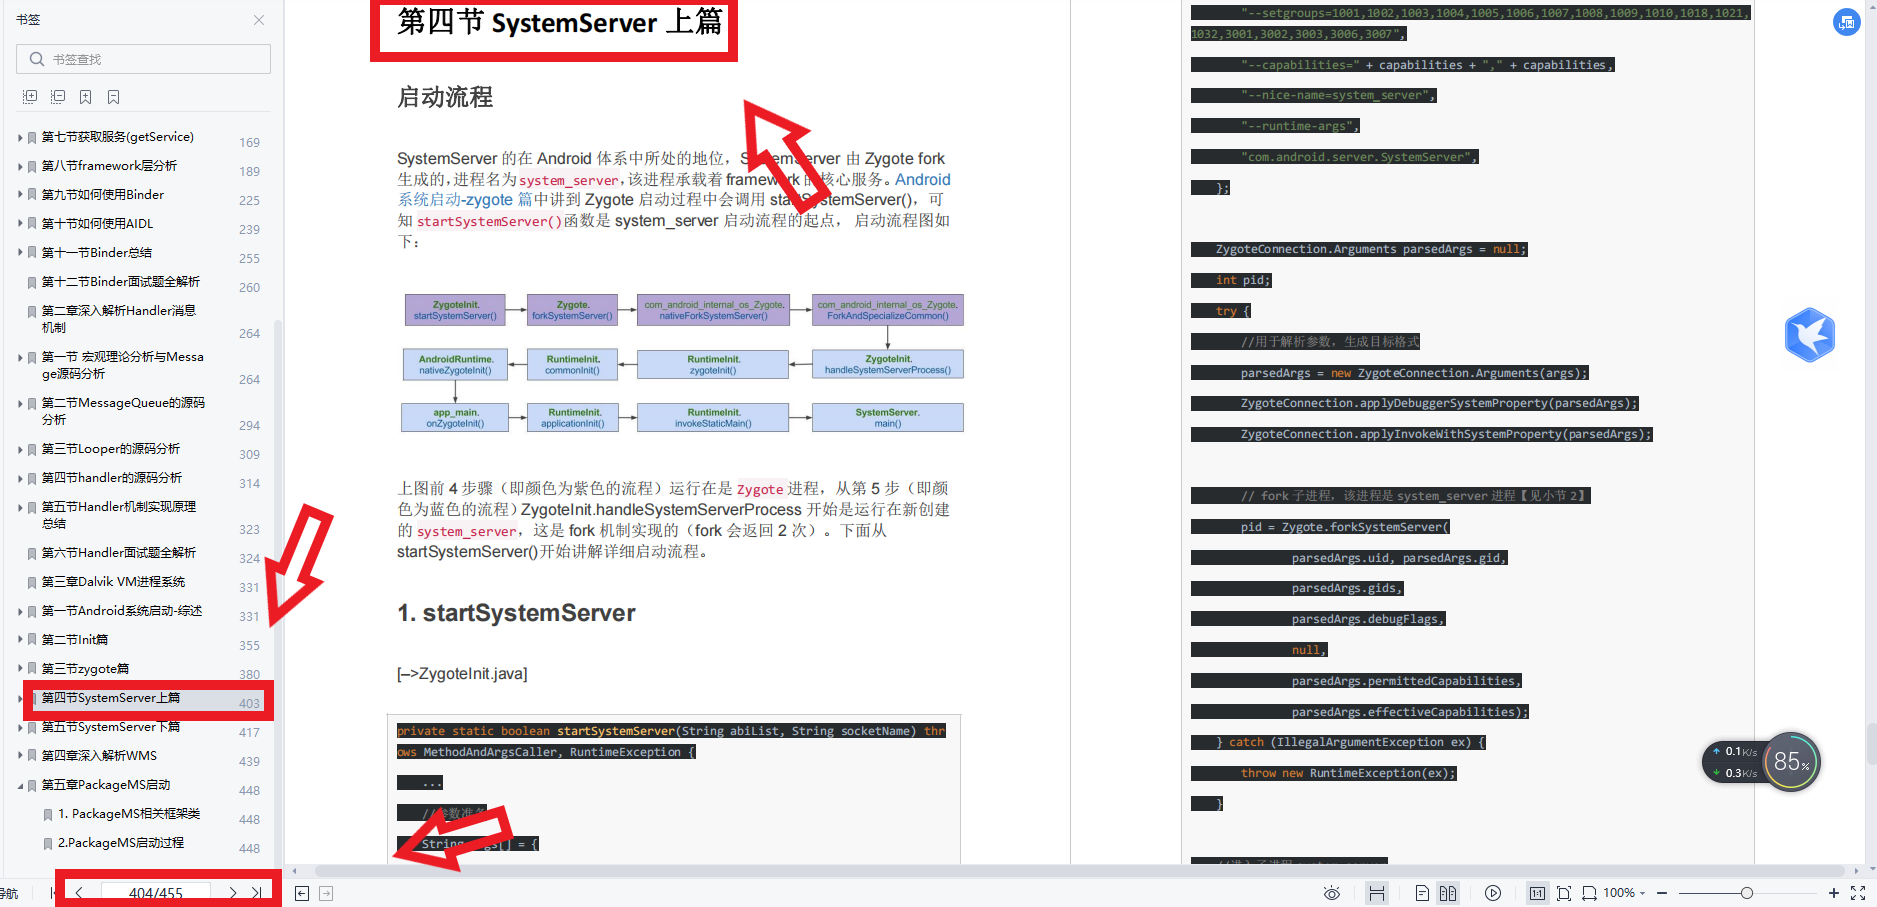Zoom out with the minus button

pos(1662,893)
